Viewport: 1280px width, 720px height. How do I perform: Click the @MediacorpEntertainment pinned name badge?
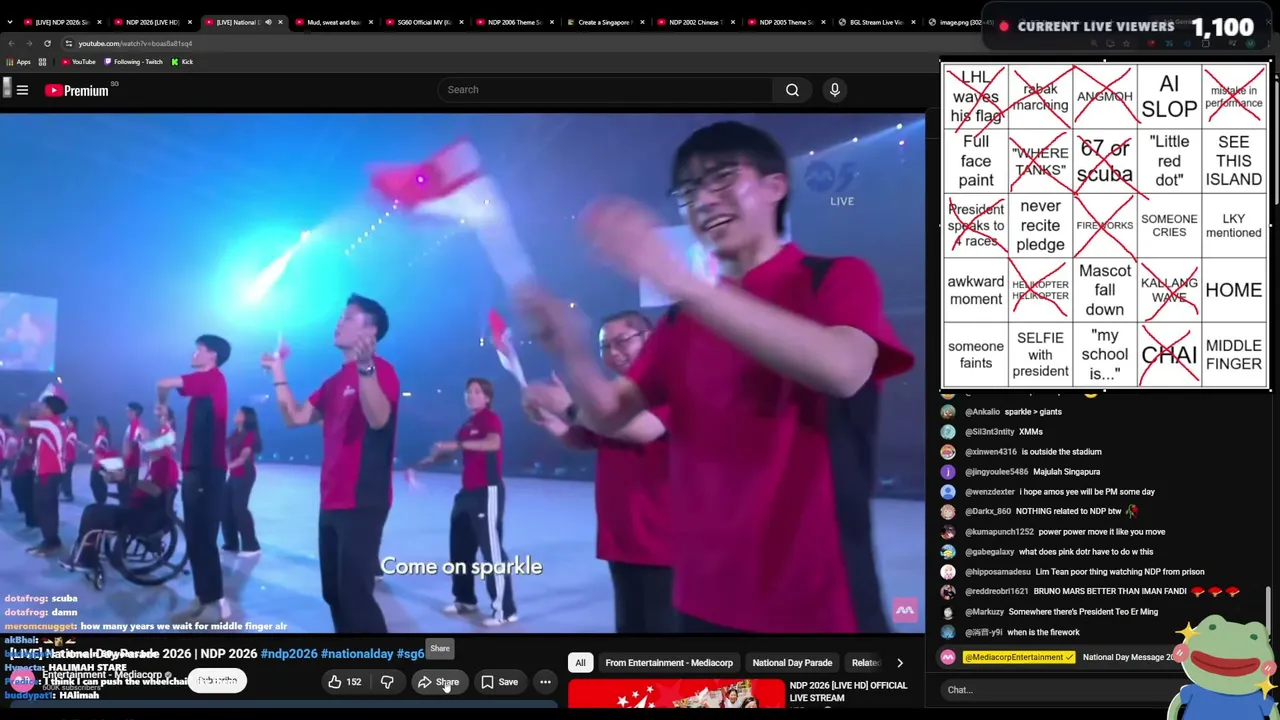1019,657
